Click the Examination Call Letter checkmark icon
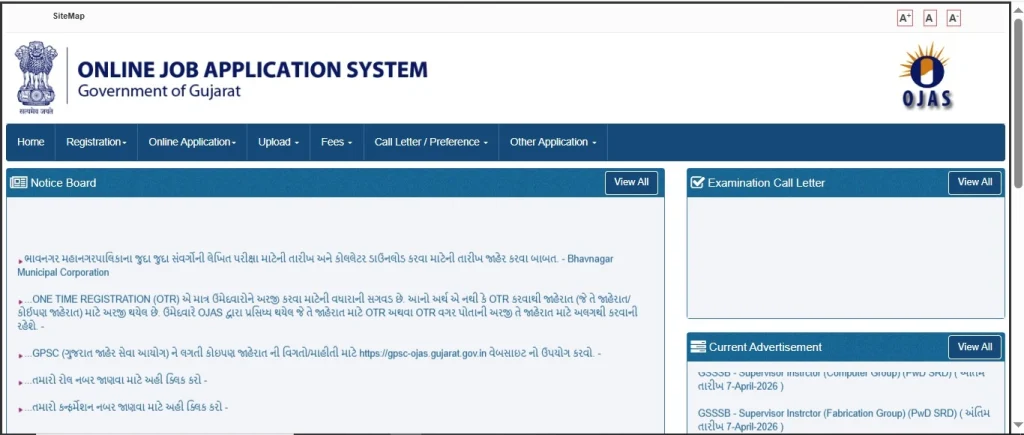This screenshot has height=435, width=1024. click(697, 183)
